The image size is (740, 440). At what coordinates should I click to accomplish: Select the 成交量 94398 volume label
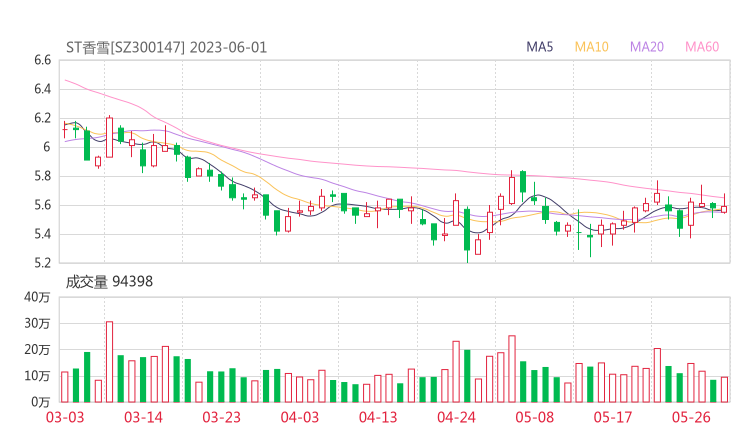(x=109, y=282)
